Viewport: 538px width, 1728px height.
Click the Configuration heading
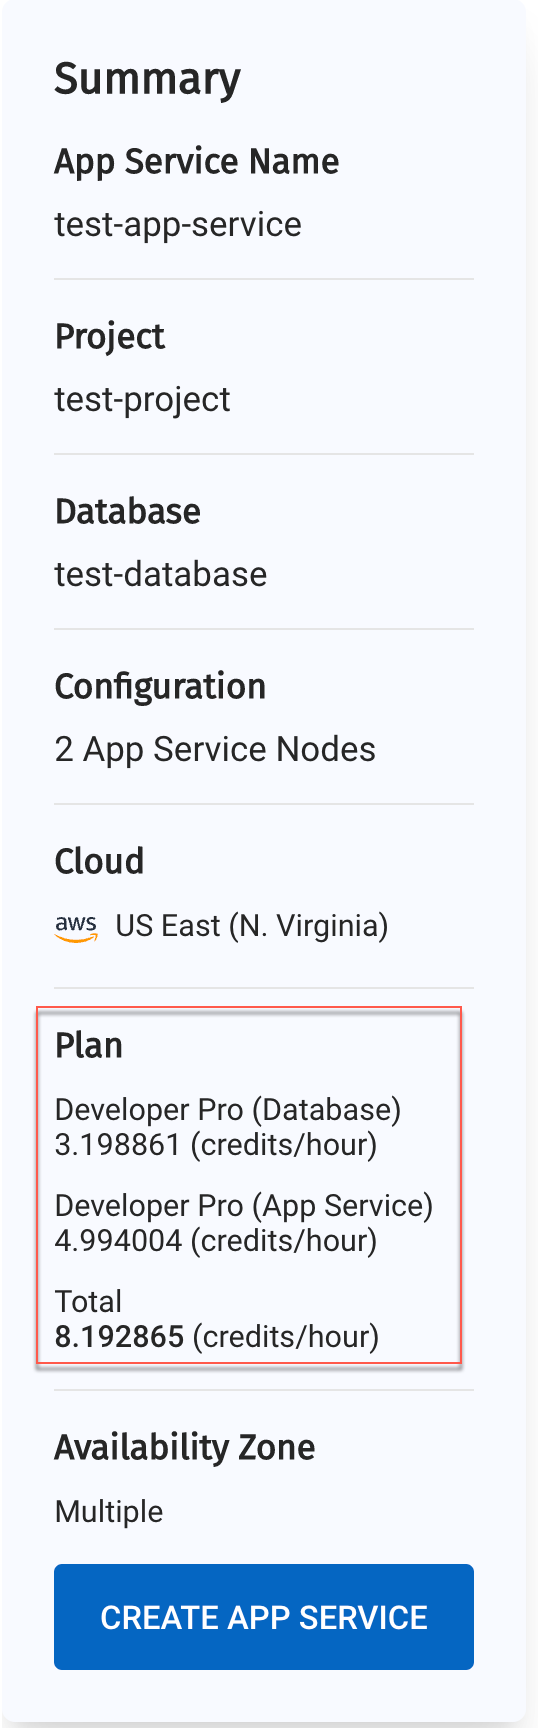[160, 687]
